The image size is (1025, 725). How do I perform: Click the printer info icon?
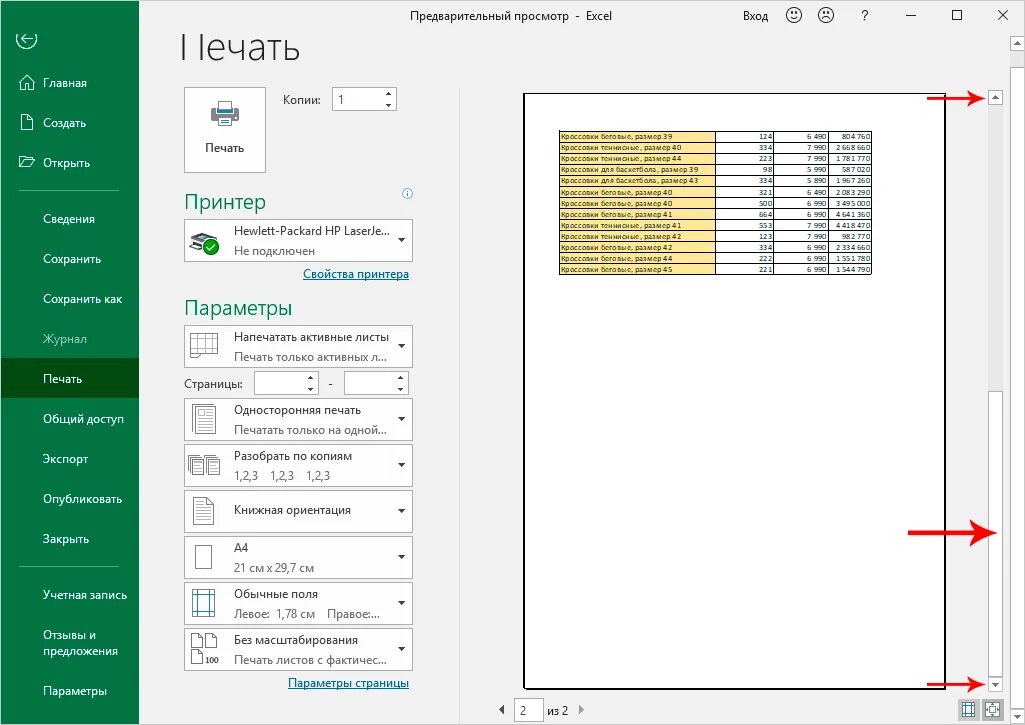(x=407, y=194)
